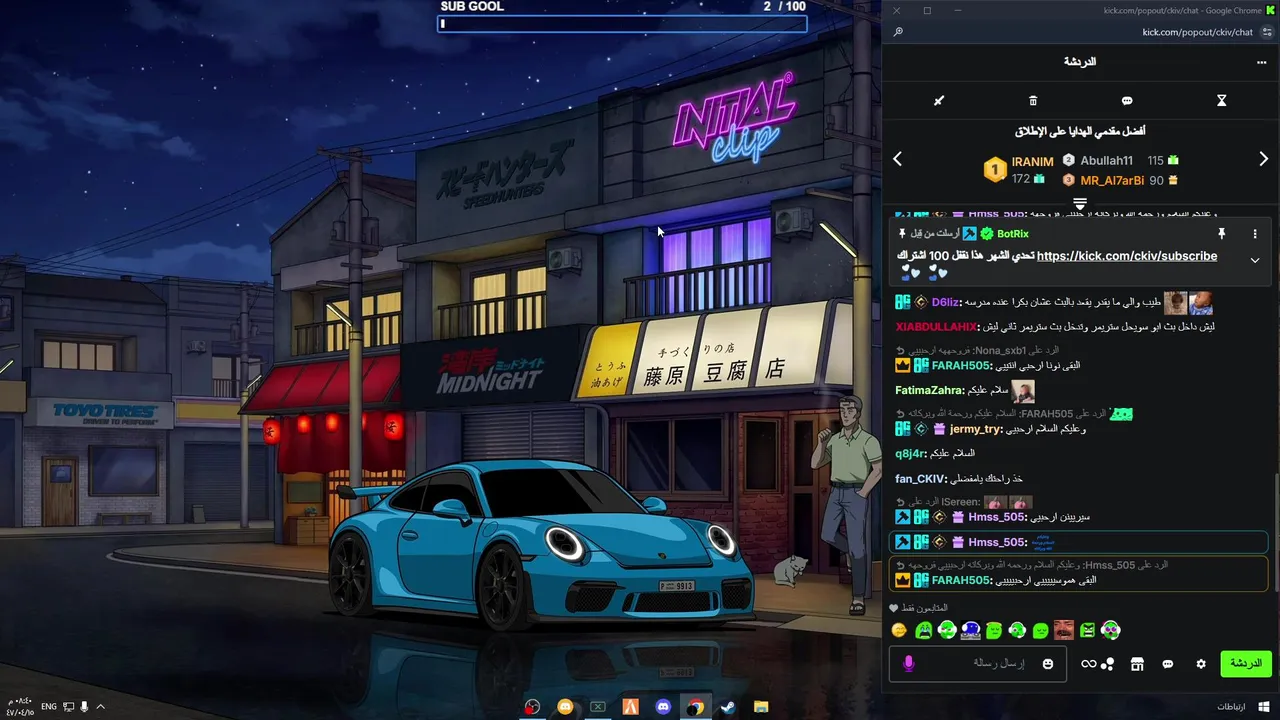Click the jermy_try username in chat
1280x720 pixels.
point(976,429)
